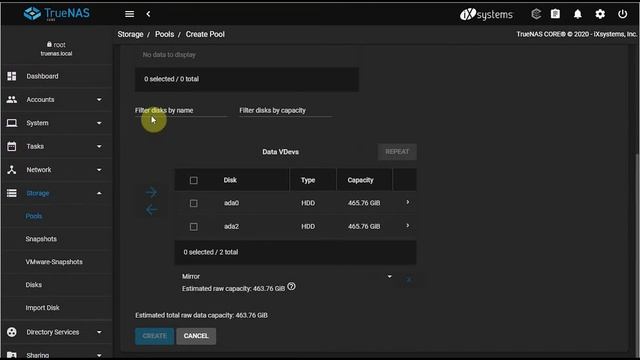
Task: Click the help icon beside raw capacity
Action: [291, 287]
